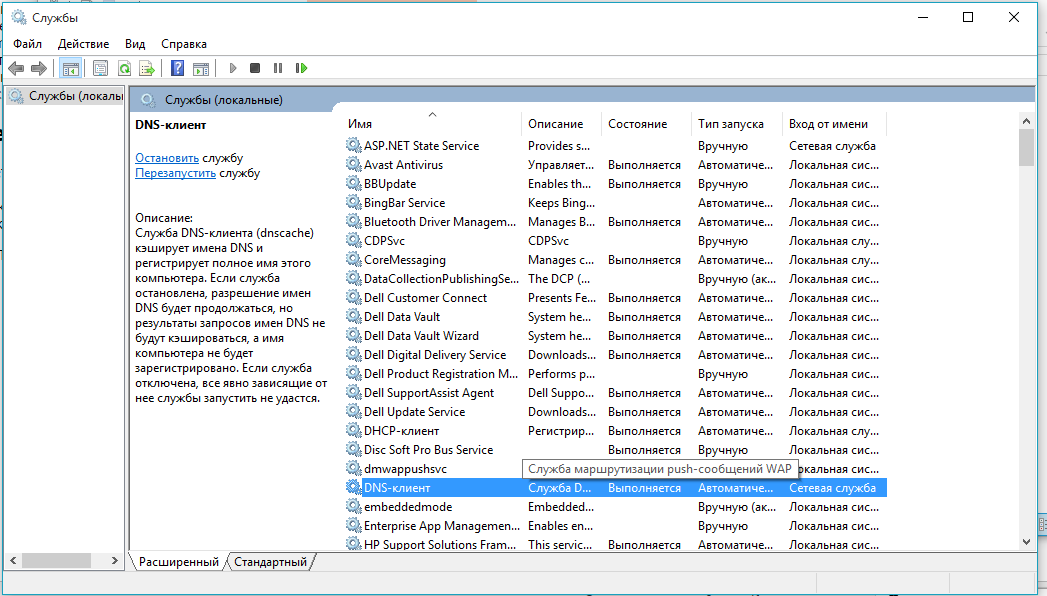
Task: Click gear icon of Dell Data Vault Wizard
Action: (353, 335)
